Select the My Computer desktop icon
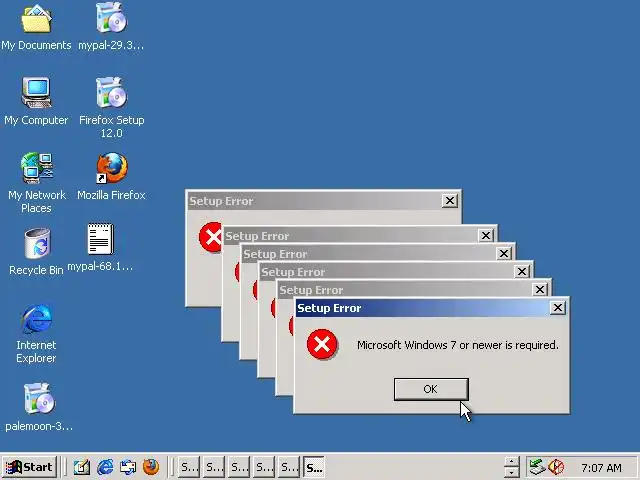The height and width of the screenshot is (480, 640). coord(36,93)
